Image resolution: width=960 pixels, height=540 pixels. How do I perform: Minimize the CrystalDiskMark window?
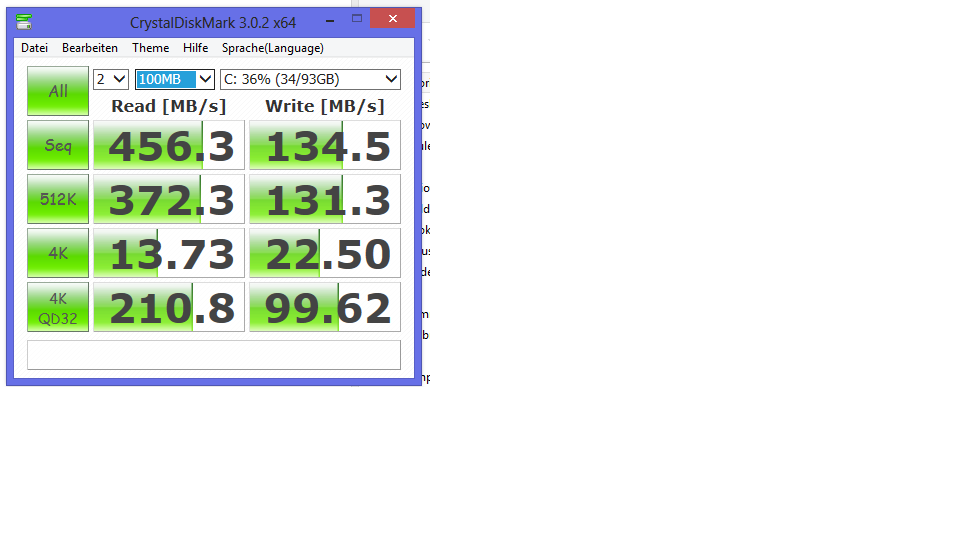click(x=330, y=20)
